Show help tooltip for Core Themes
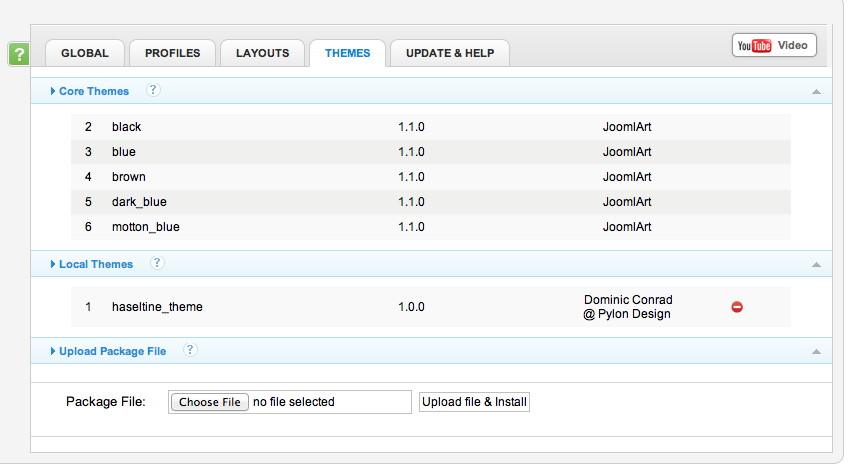Screen dimensions: 849x472 click(153, 90)
